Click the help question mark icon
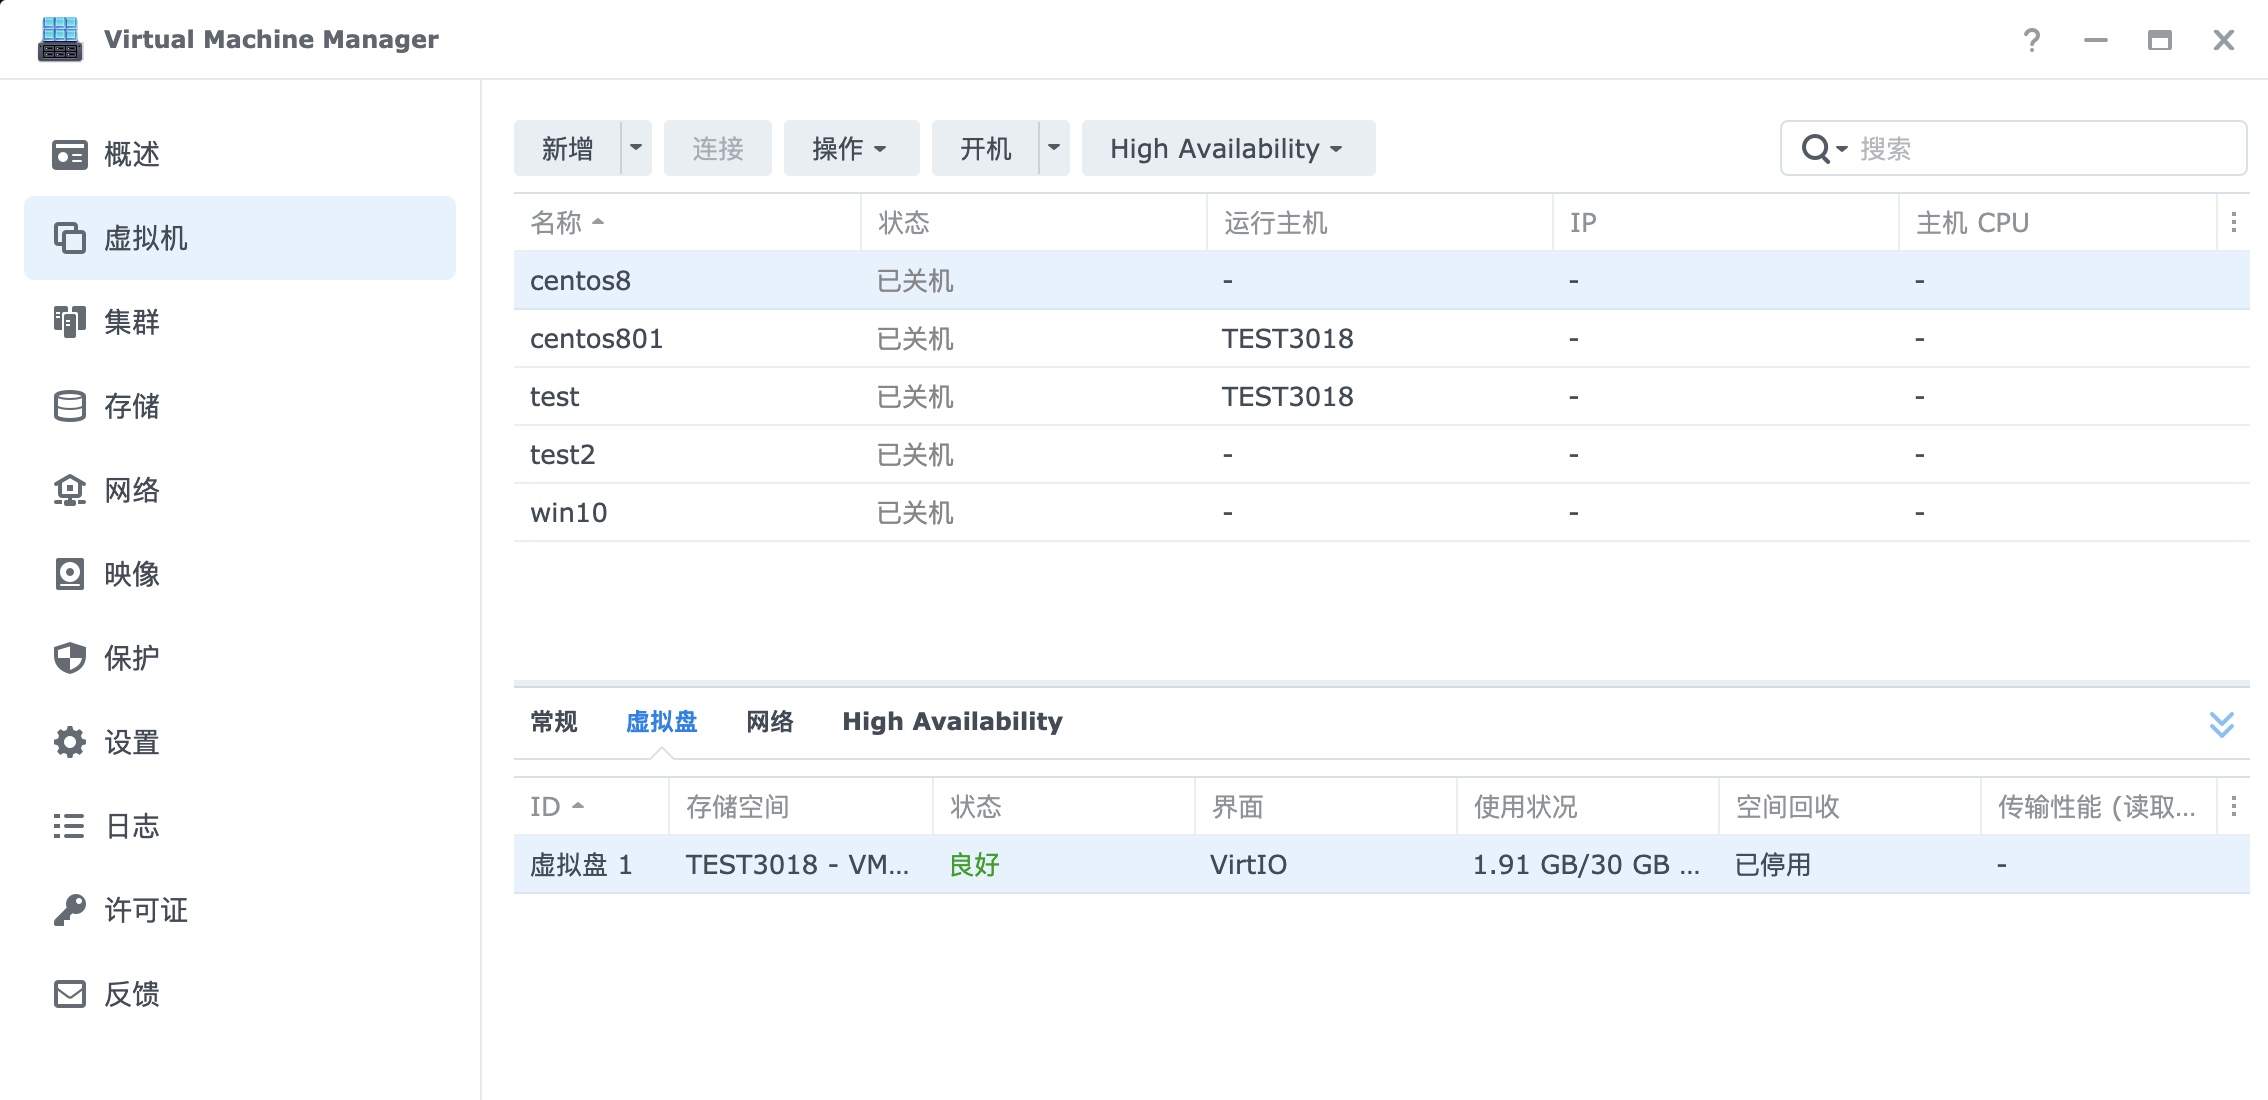The width and height of the screenshot is (2268, 1100). pyautogui.click(x=2032, y=40)
